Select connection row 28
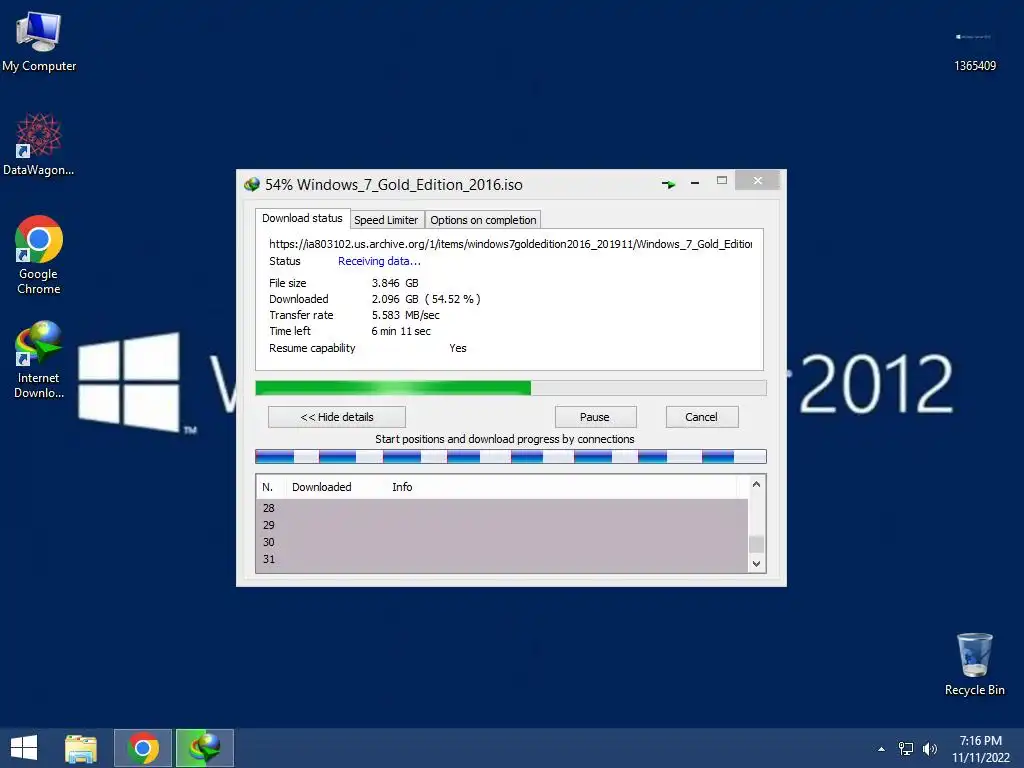Screen dimensions: 1024x768 pyautogui.click(x=502, y=508)
